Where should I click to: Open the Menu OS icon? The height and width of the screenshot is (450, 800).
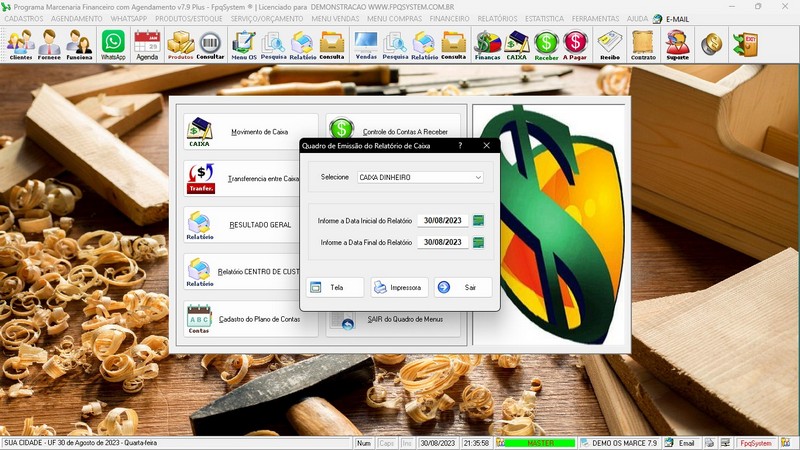[x=244, y=44]
